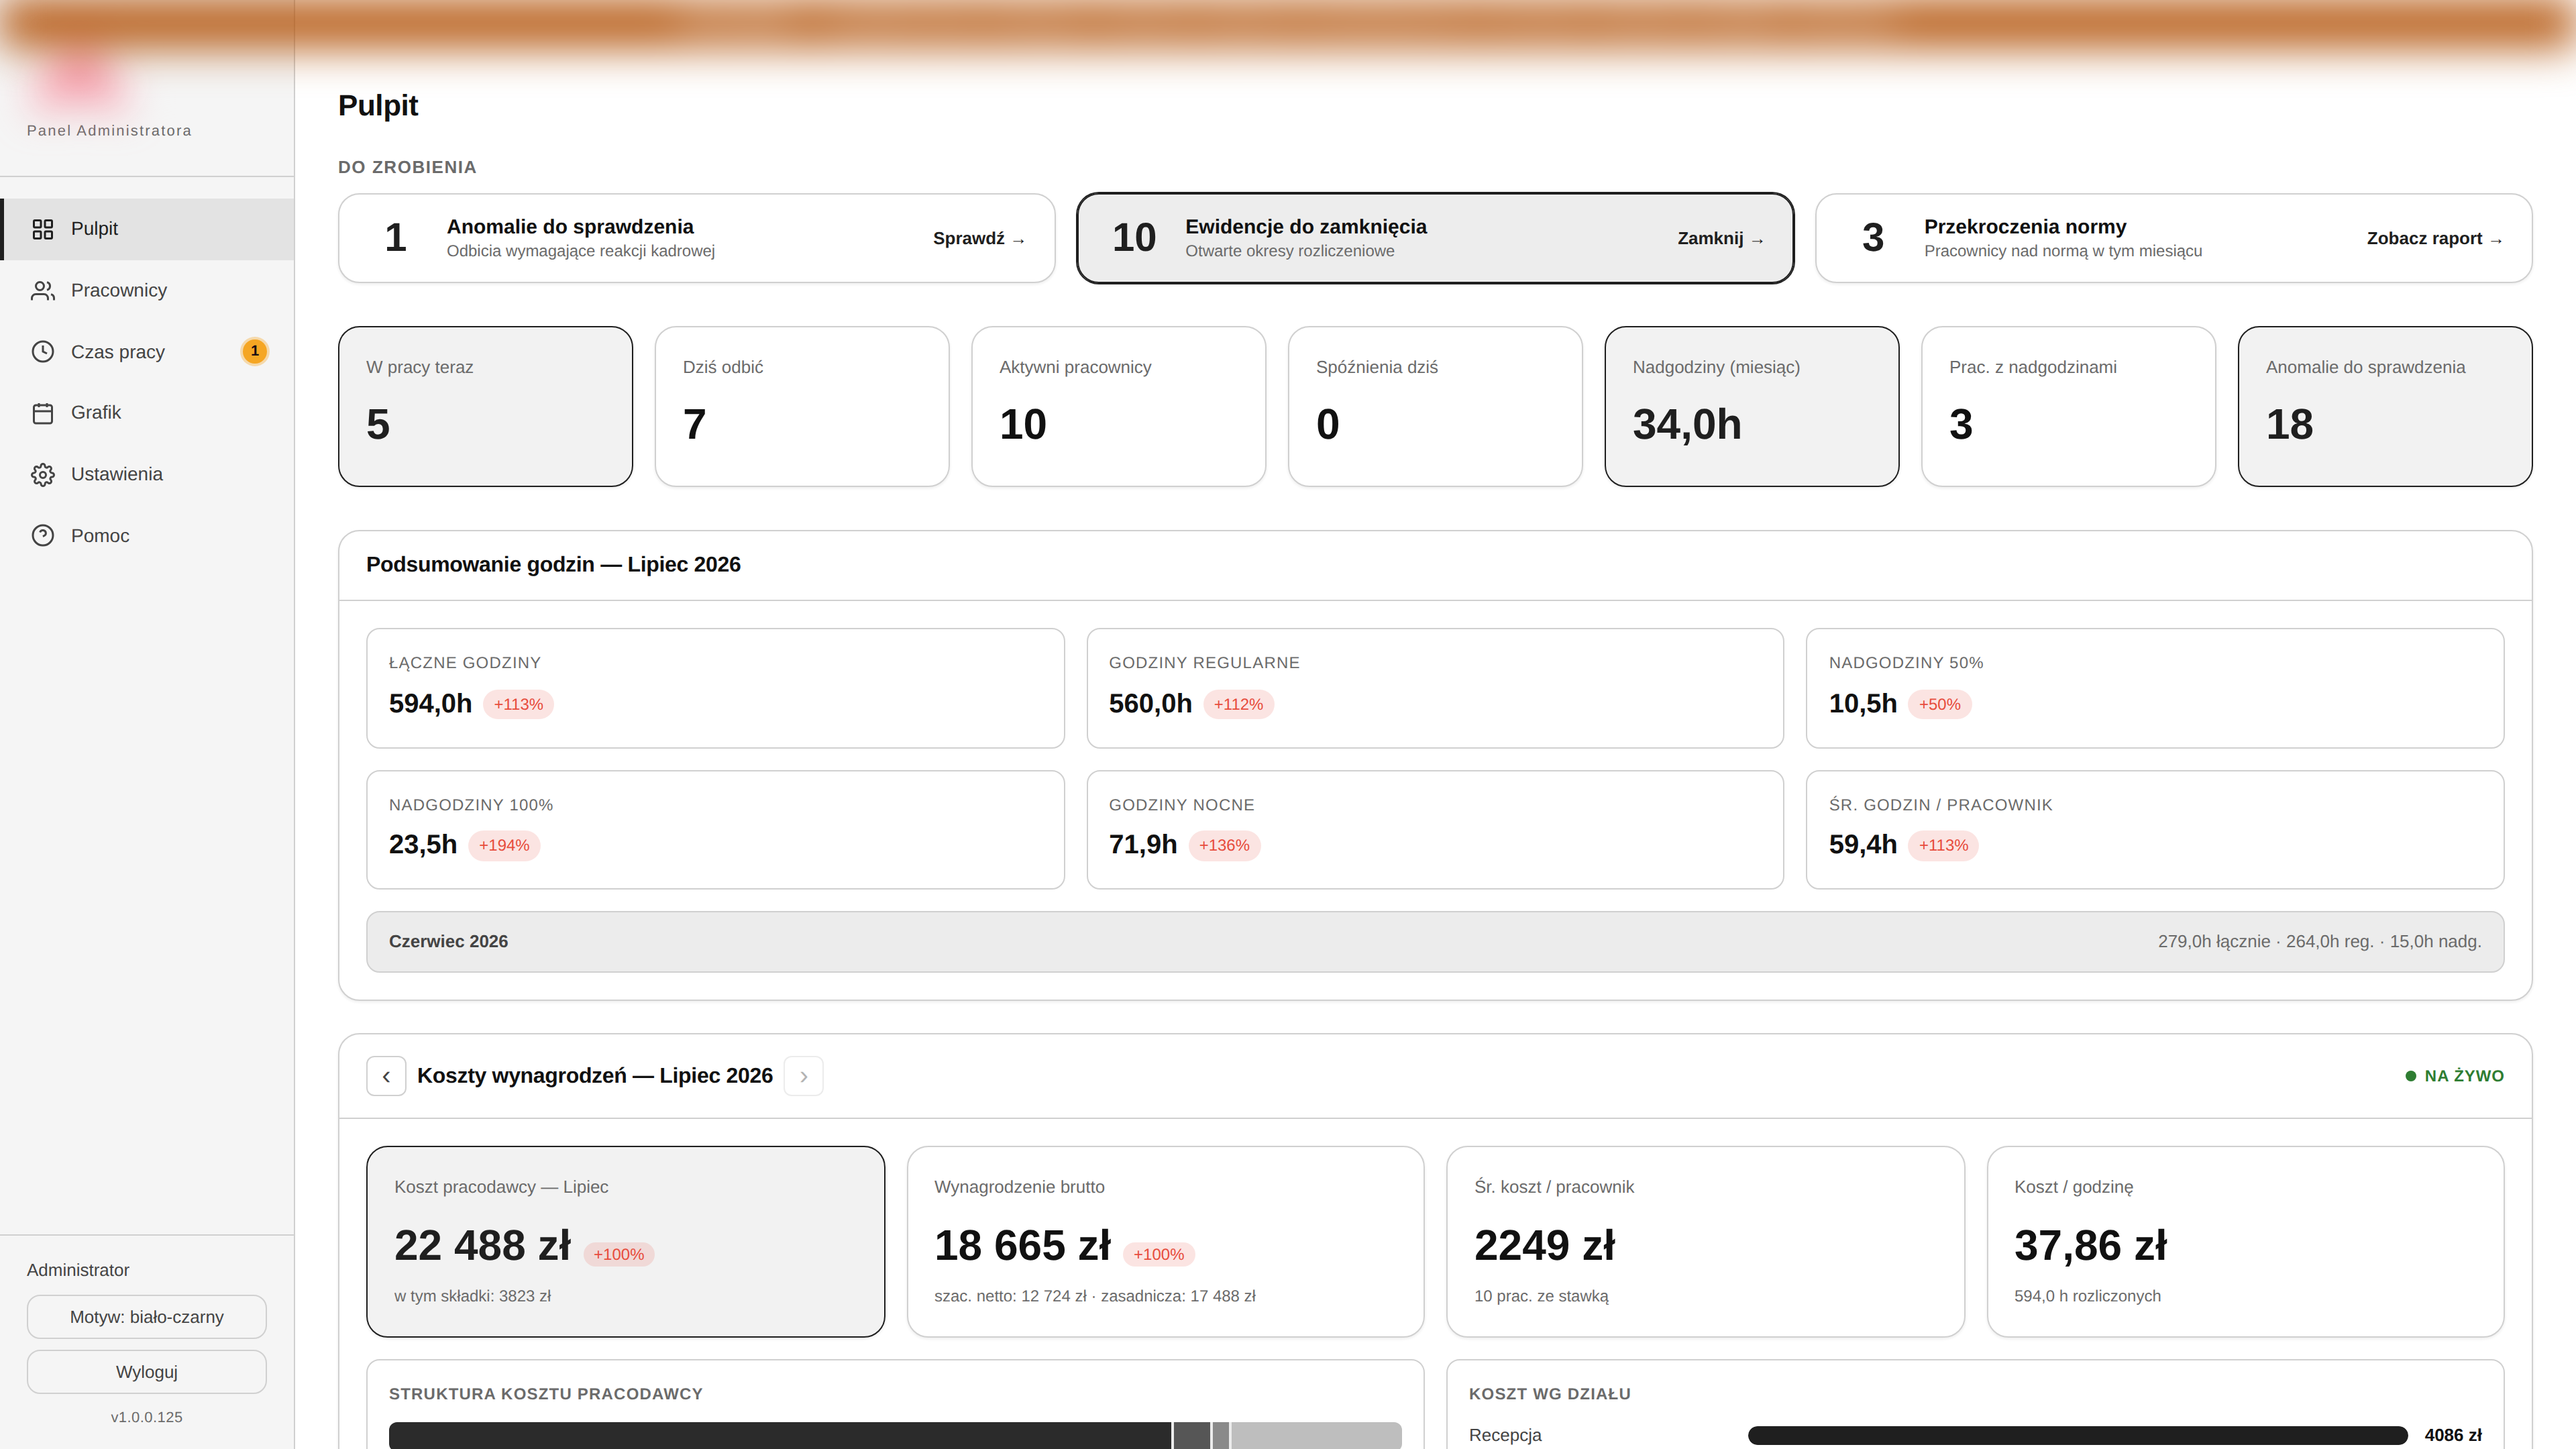The width and height of the screenshot is (2576, 1449).
Task: Click the Czas pracy clock icon
Action: [42, 352]
